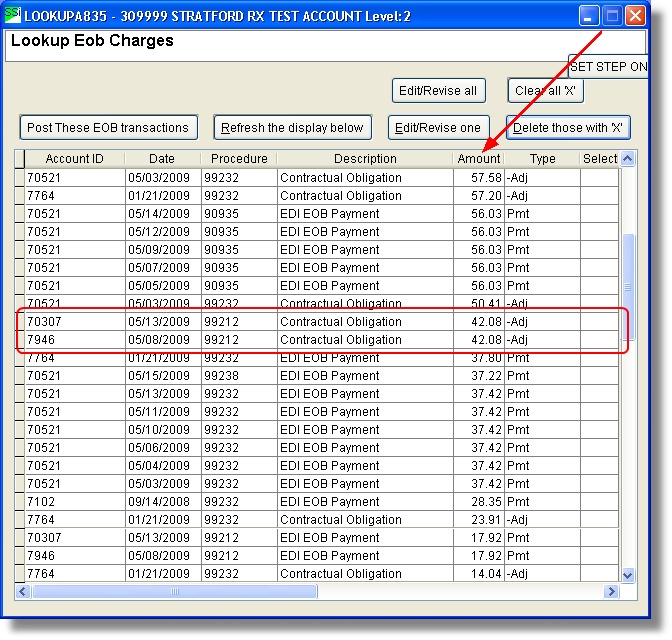Click date 05/12/2009

(159, 231)
